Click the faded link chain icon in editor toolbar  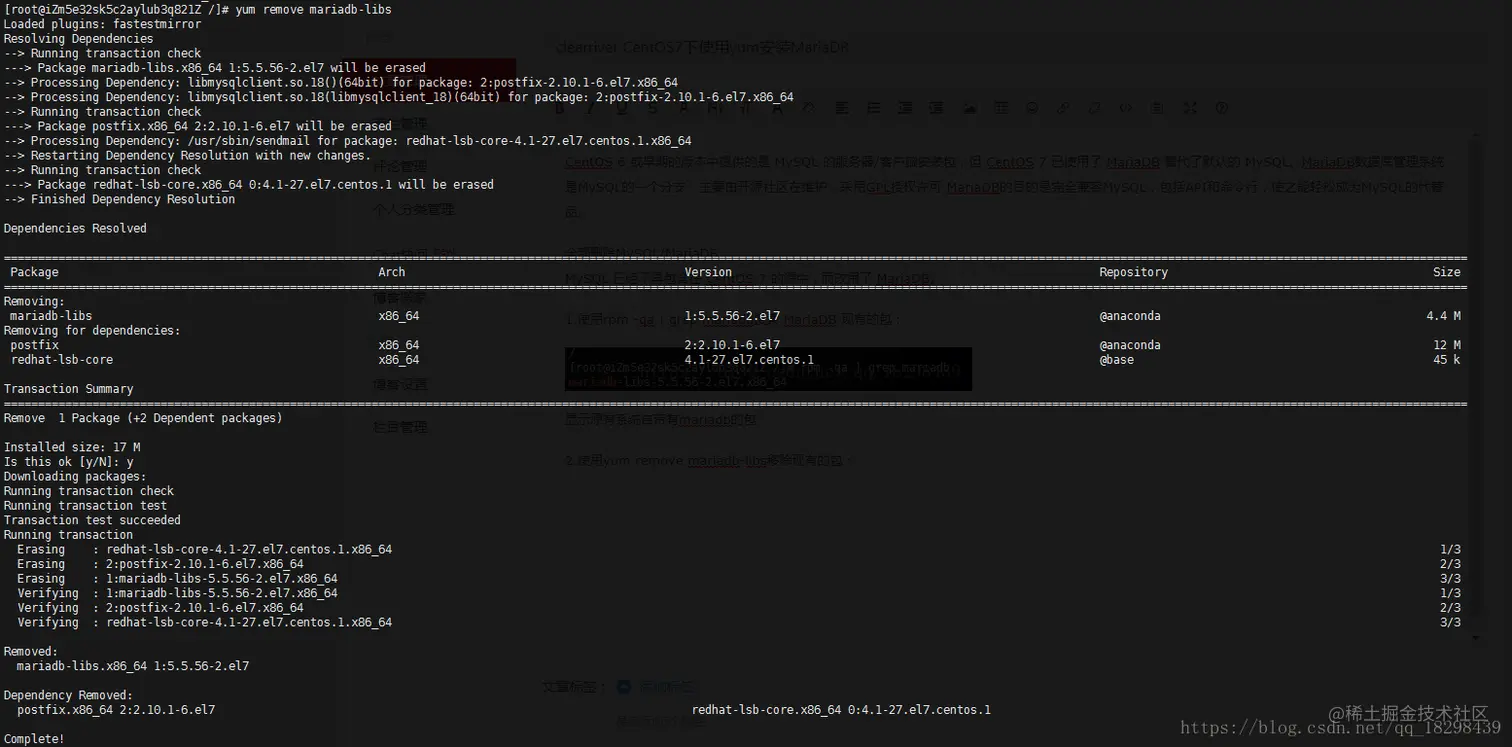point(1063,108)
